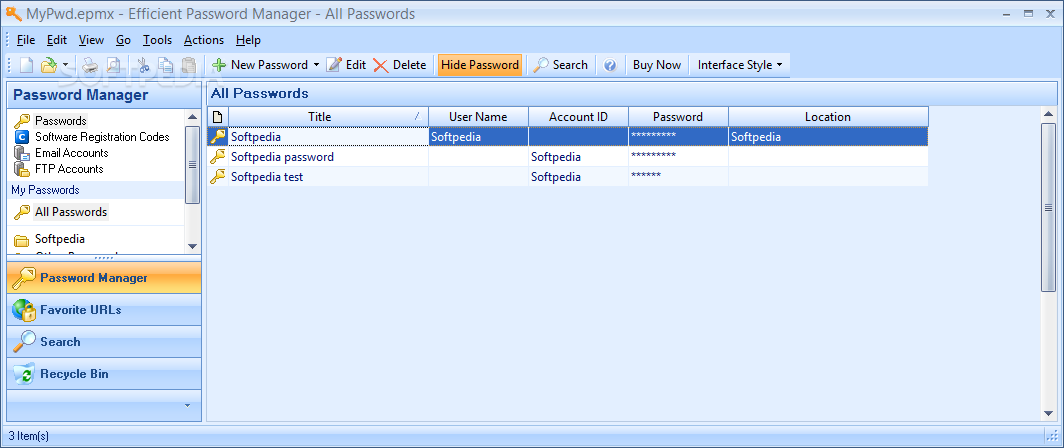Open the Recycle Bin navigation pane
Viewport: 1064px width, 448px height.
[104, 373]
